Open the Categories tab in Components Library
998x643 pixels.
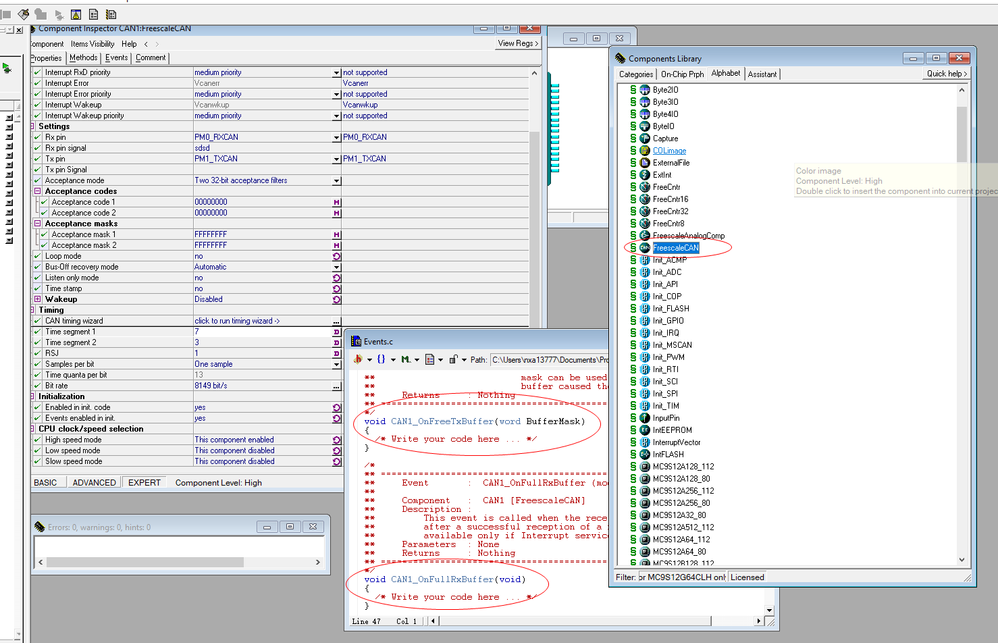[x=635, y=74]
